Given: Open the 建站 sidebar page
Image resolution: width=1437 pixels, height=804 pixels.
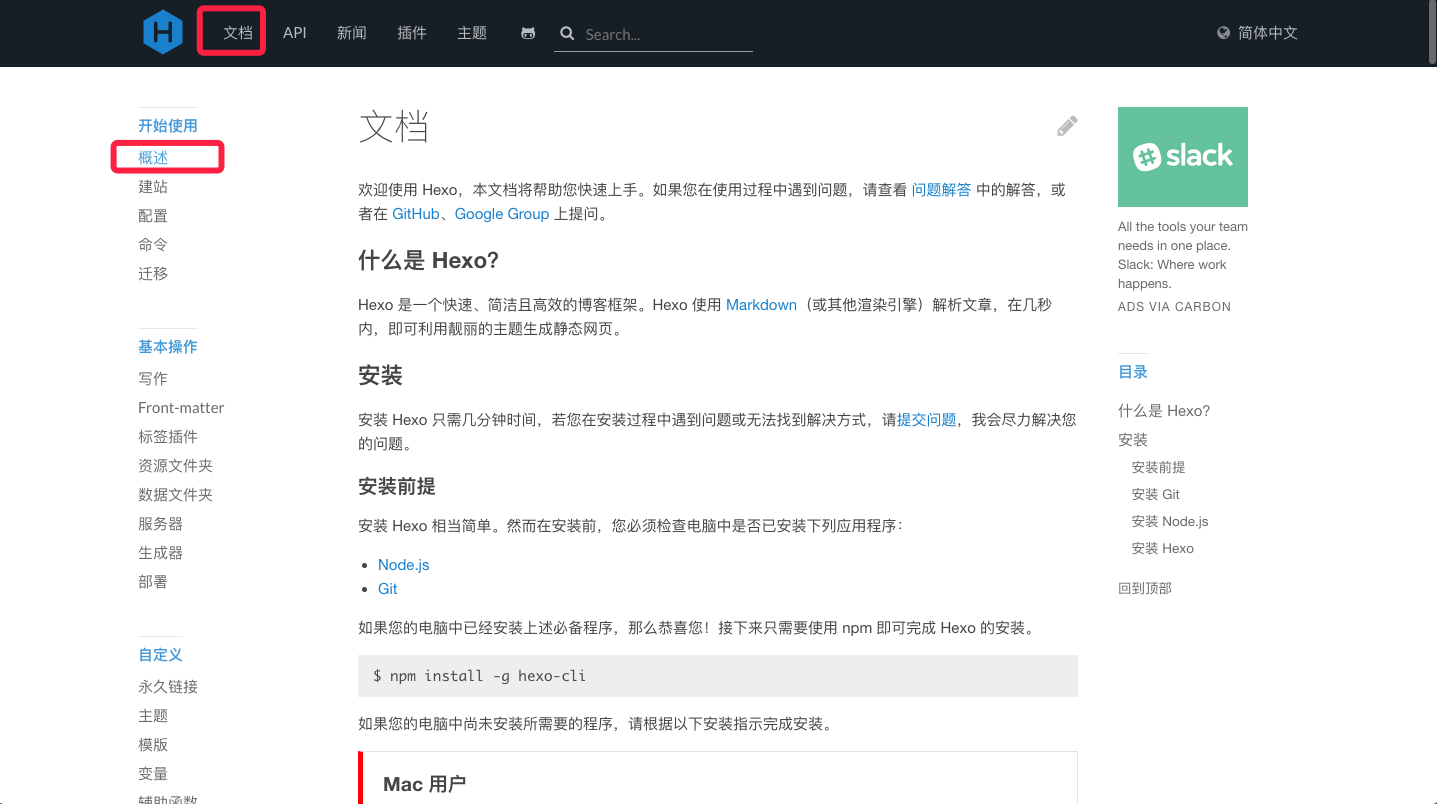Looking at the screenshot, I should (x=153, y=186).
